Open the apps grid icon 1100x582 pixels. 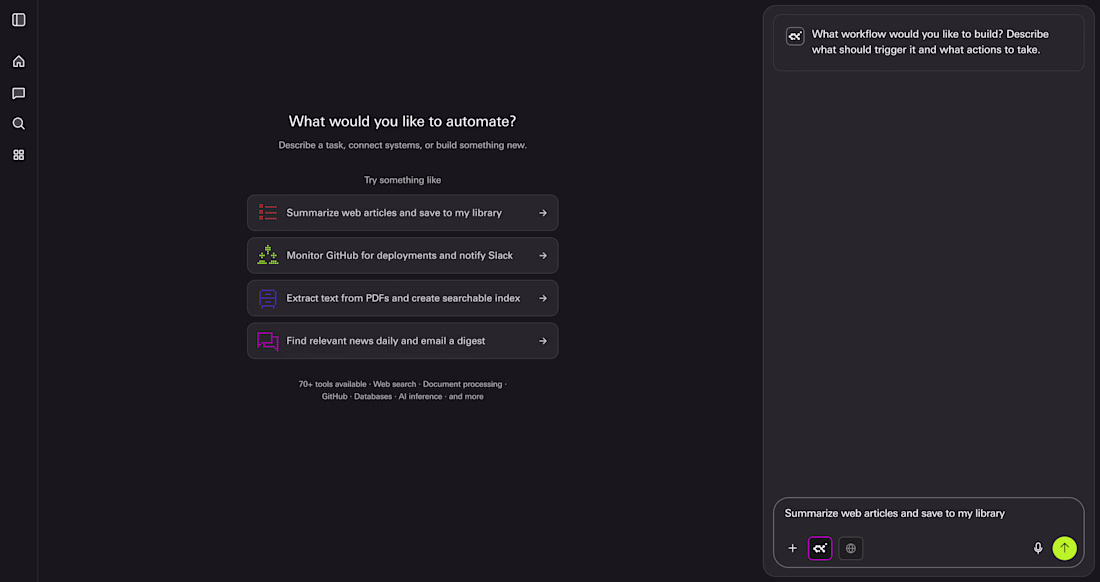click(18, 155)
